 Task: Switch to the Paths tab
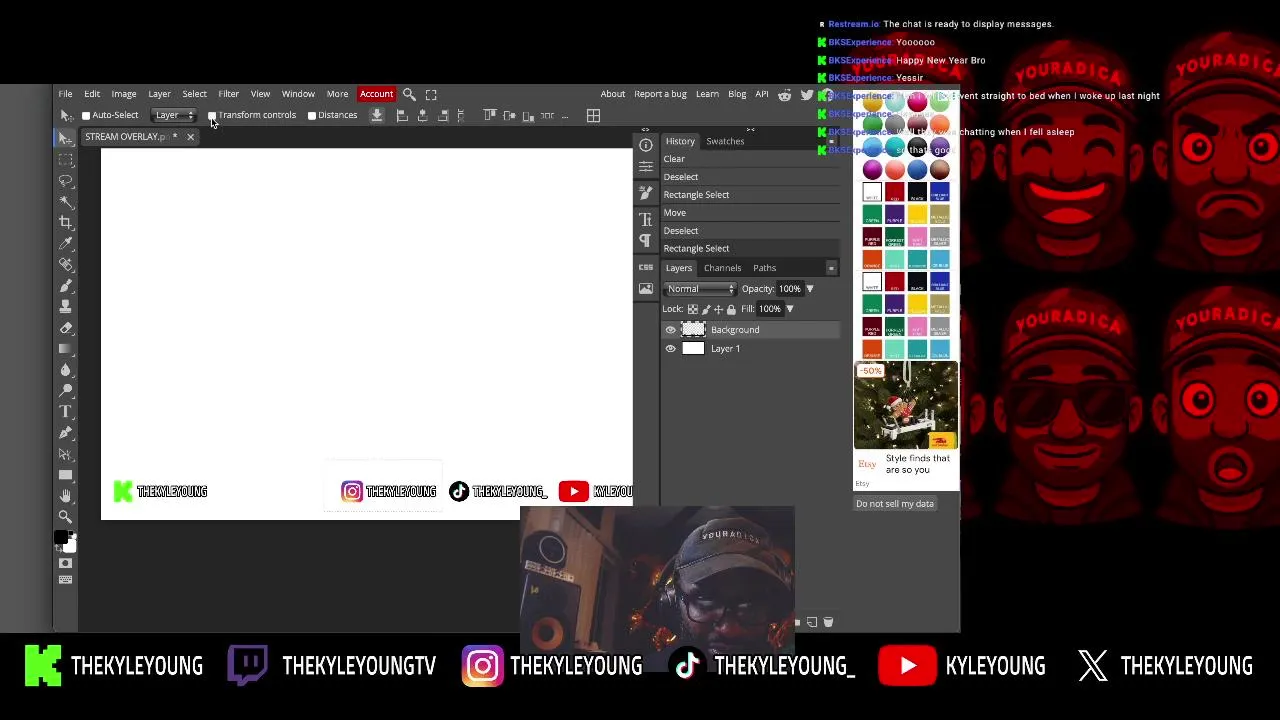click(x=764, y=268)
